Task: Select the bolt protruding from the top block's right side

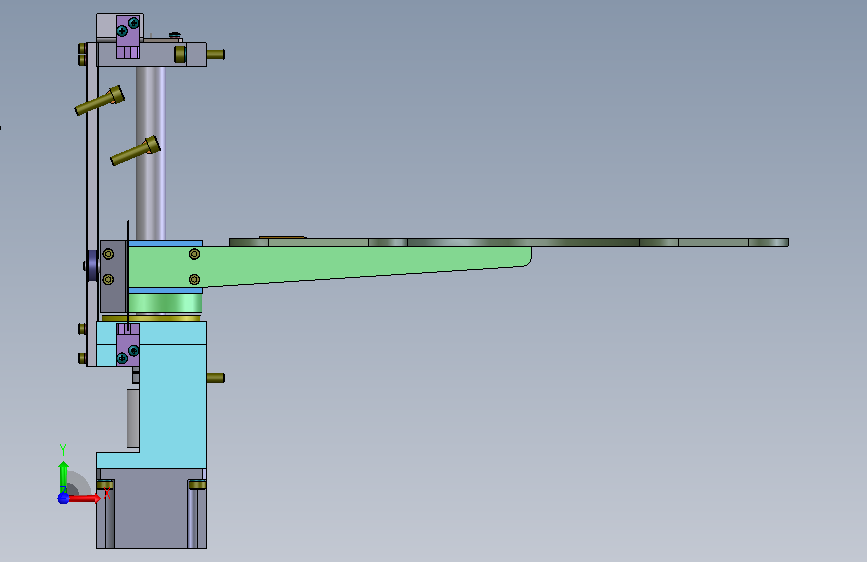Action: pos(215,54)
